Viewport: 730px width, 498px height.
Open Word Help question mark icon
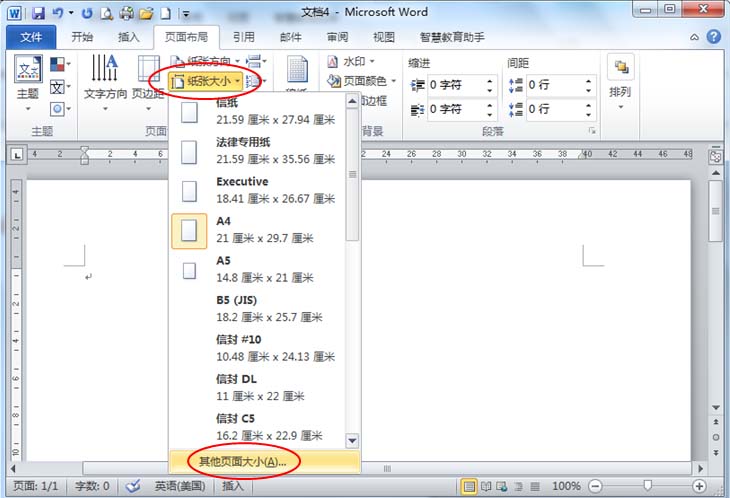(714, 37)
